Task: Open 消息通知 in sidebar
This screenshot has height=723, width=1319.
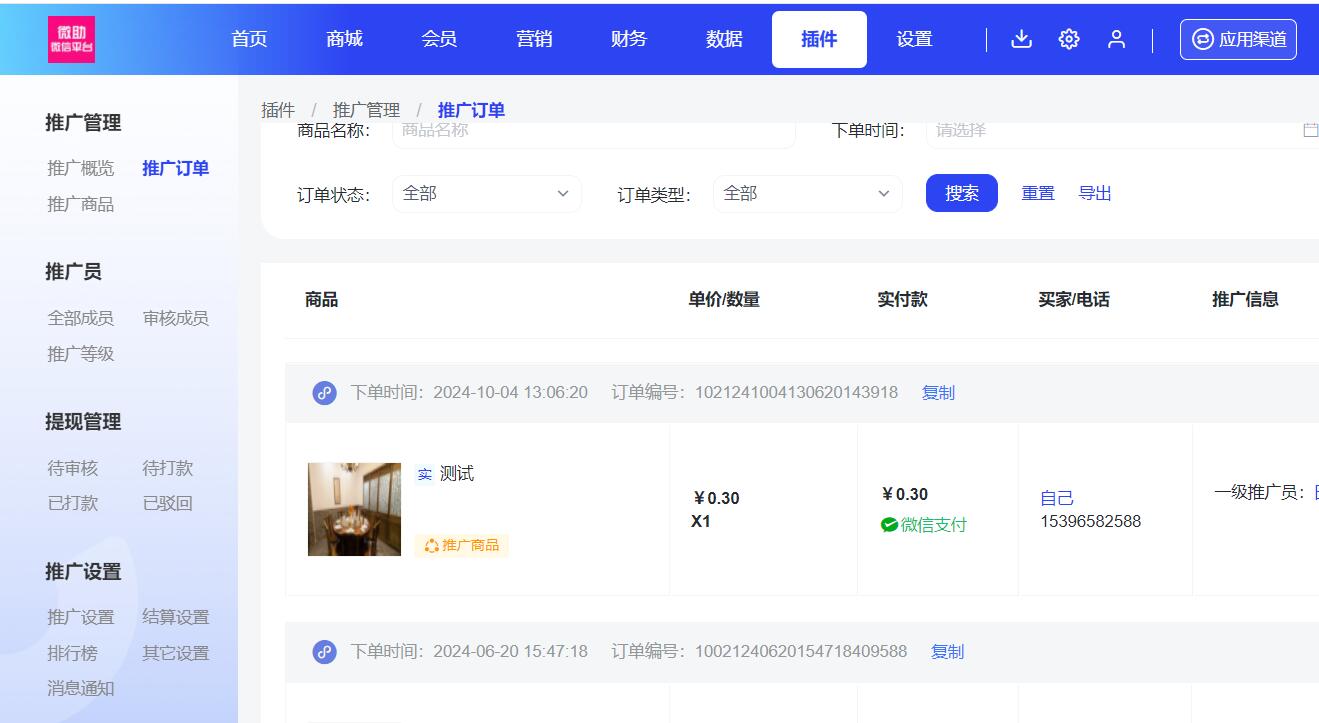Action: (x=81, y=688)
